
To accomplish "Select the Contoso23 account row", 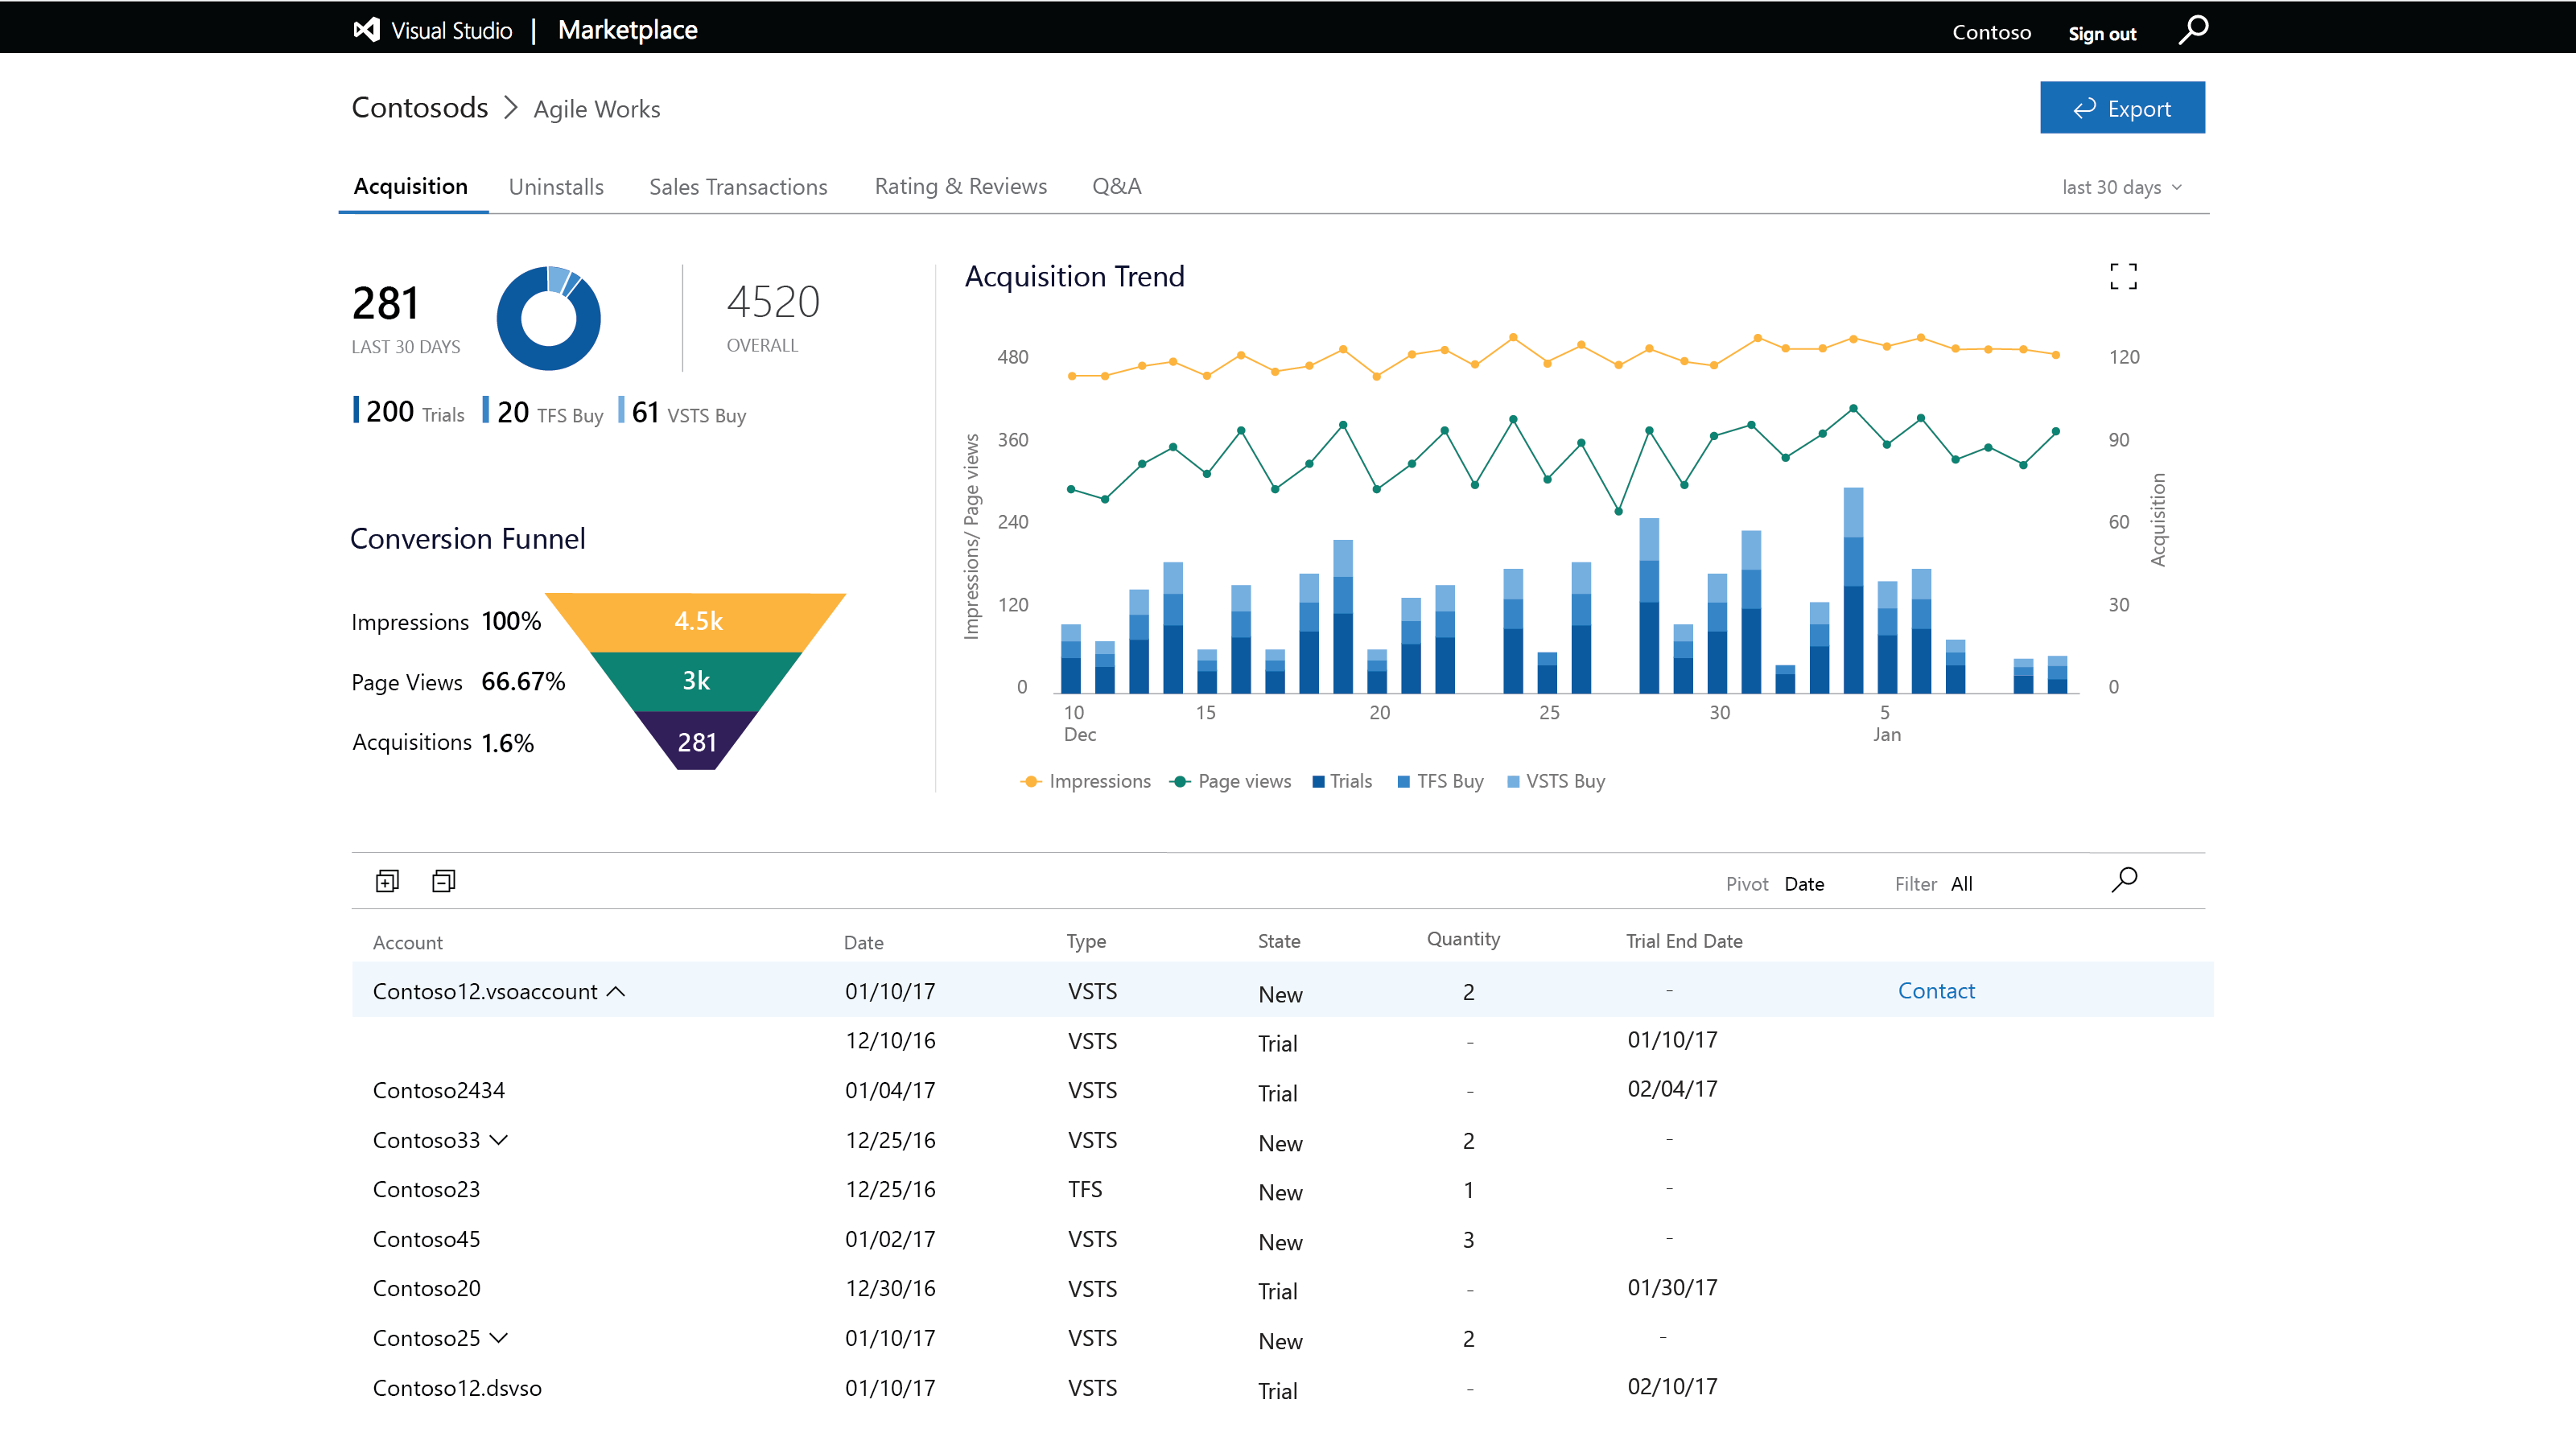I will [1282, 1189].
